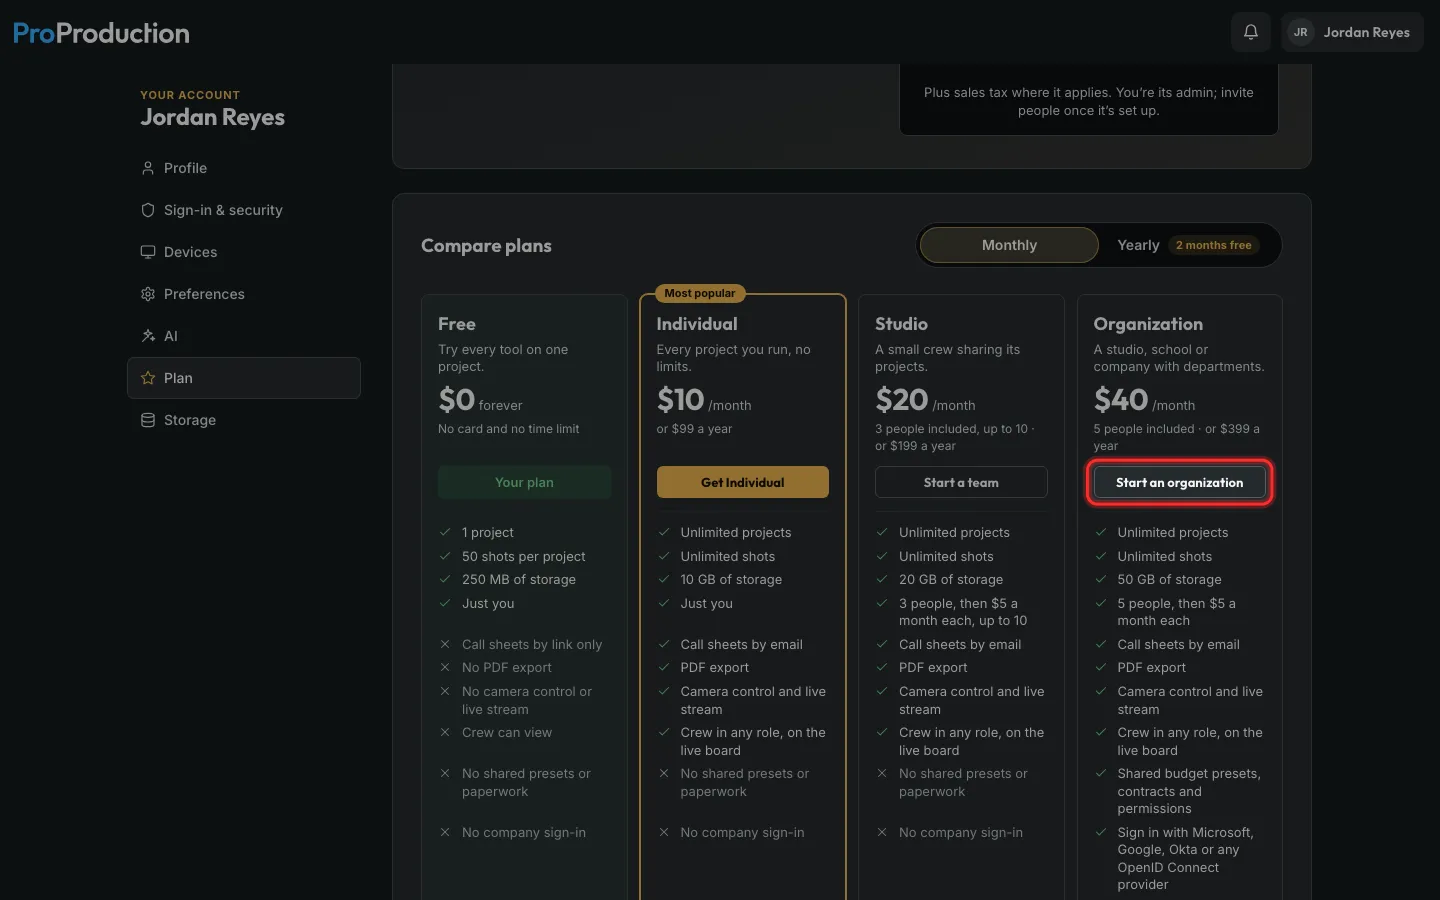Go to Sign-in & security
The height and width of the screenshot is (900, 1440).
[x=244, y=210]
